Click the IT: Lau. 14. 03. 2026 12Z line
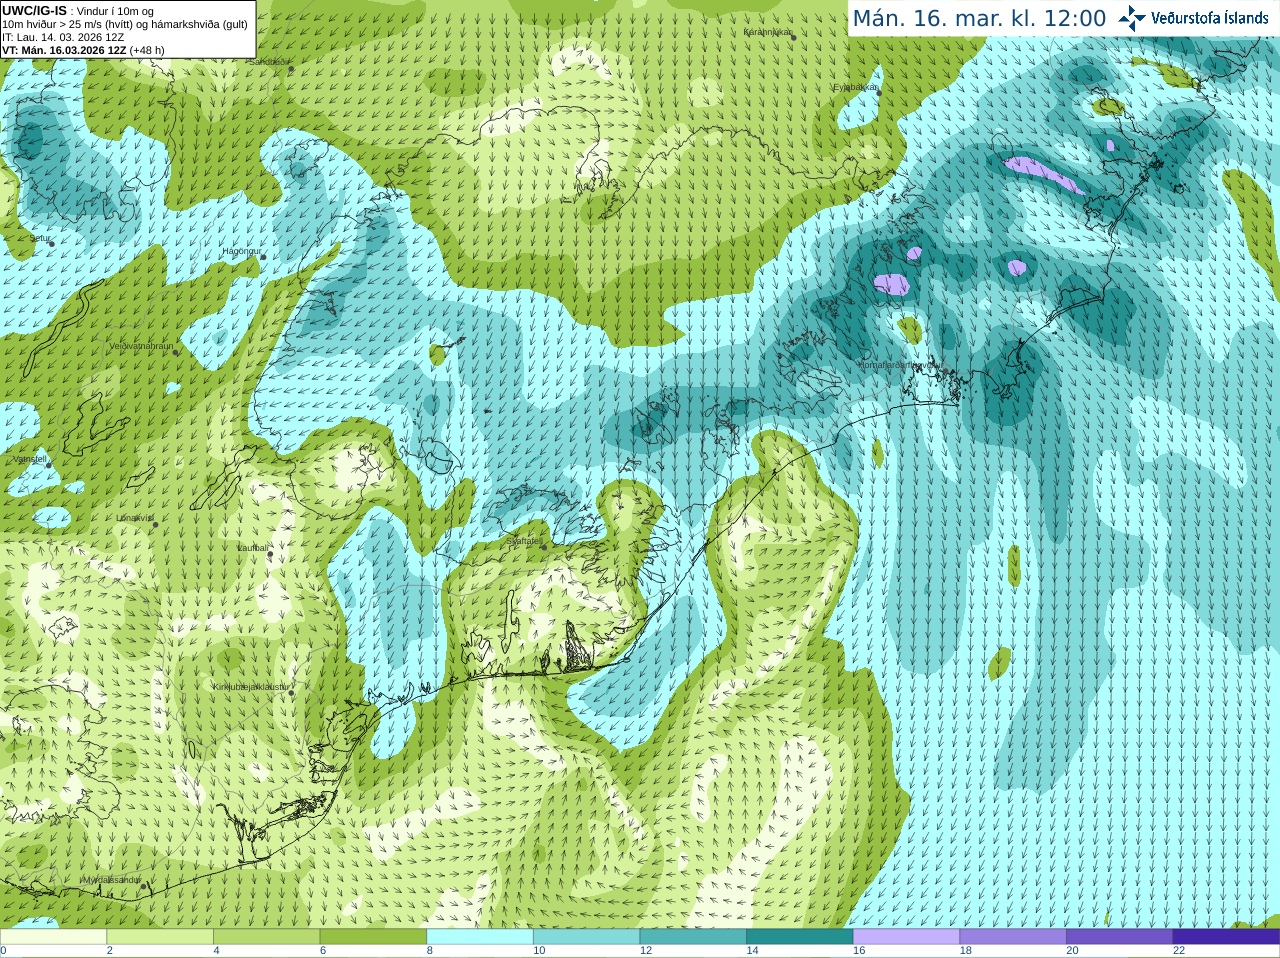Viewport: 1280px width, 958px height. tap(63, 37)
